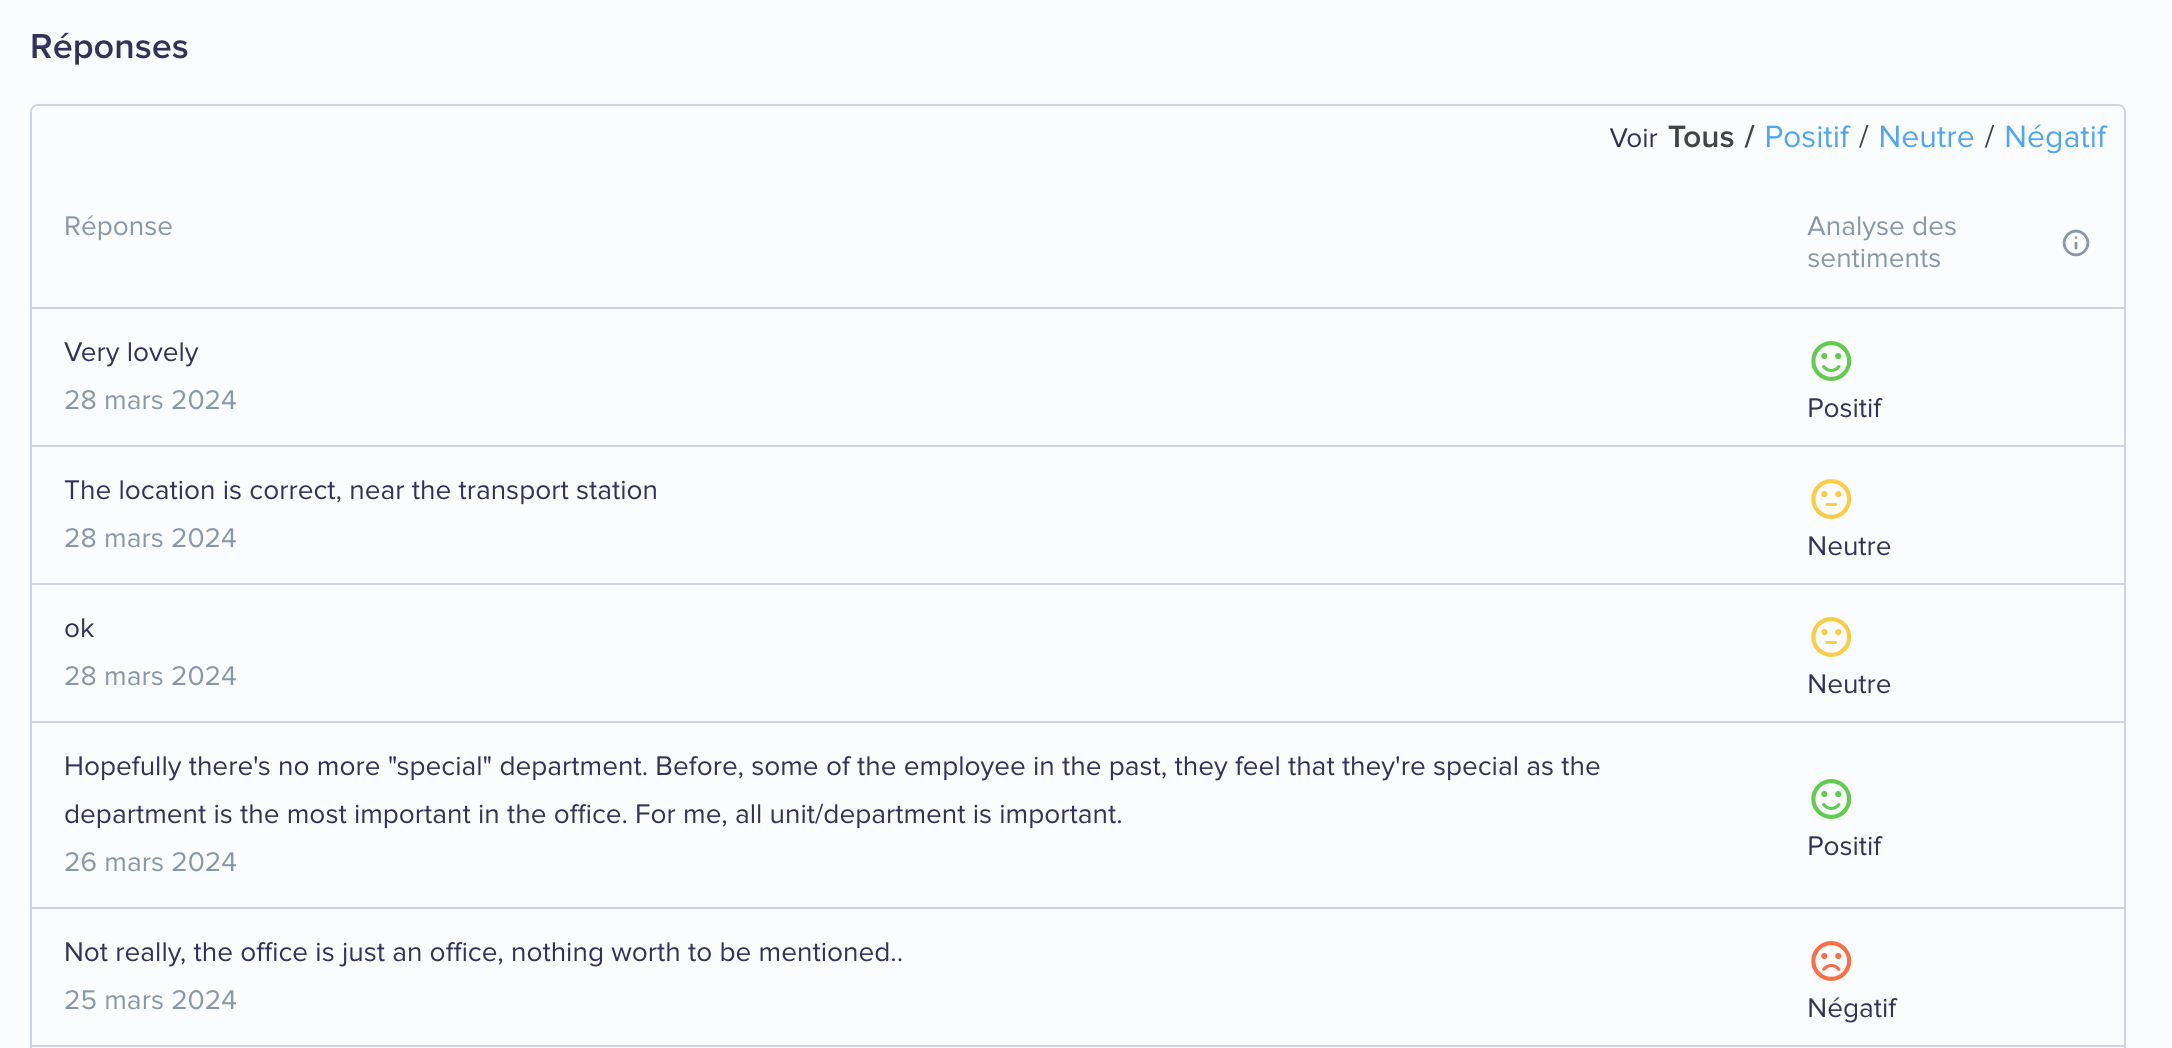
Task: Filter responses by Neutre
Action: 1926,137
